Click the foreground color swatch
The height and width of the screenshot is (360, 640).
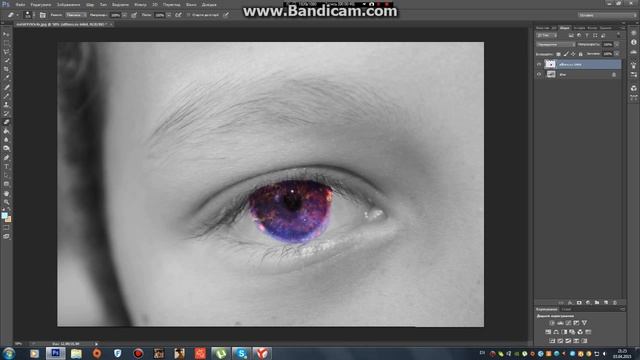pos(4,215)
